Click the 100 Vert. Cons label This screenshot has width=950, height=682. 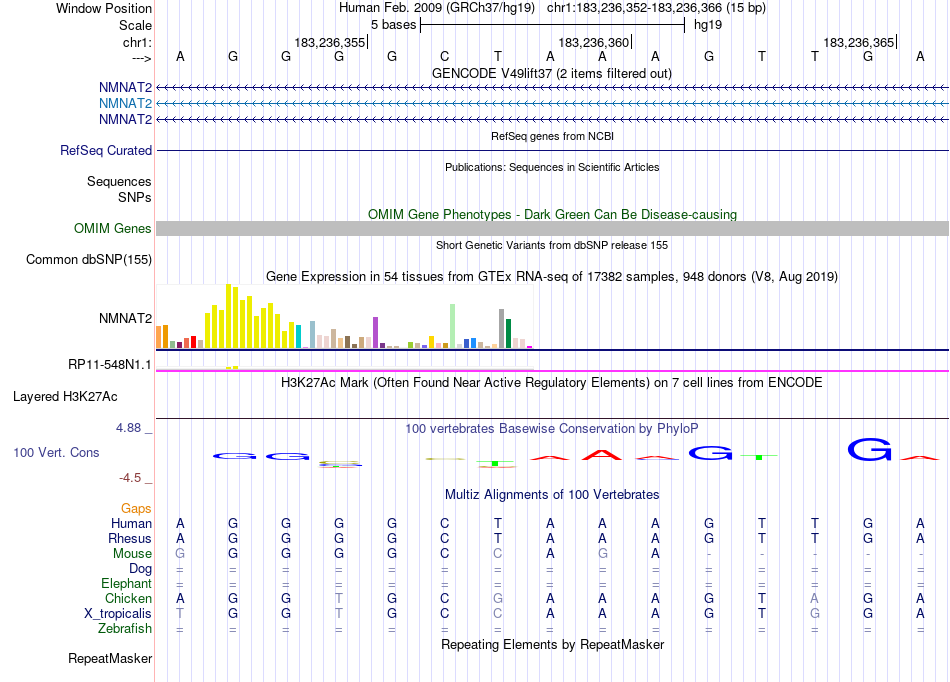point(56,452)
